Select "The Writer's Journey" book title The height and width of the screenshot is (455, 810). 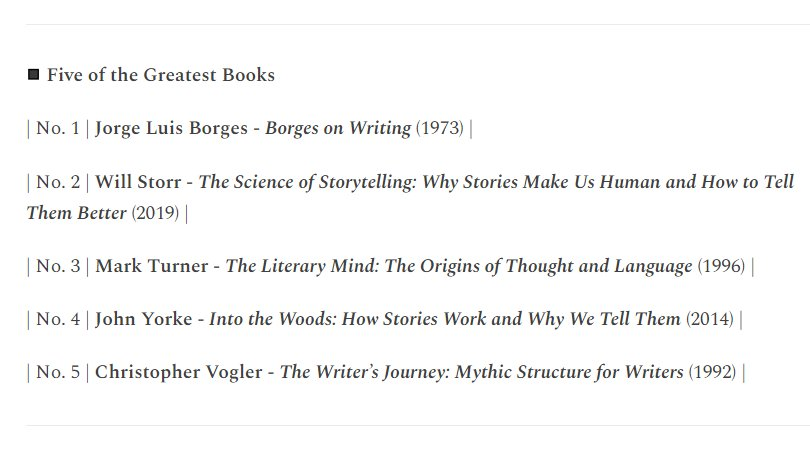[482, 372]
